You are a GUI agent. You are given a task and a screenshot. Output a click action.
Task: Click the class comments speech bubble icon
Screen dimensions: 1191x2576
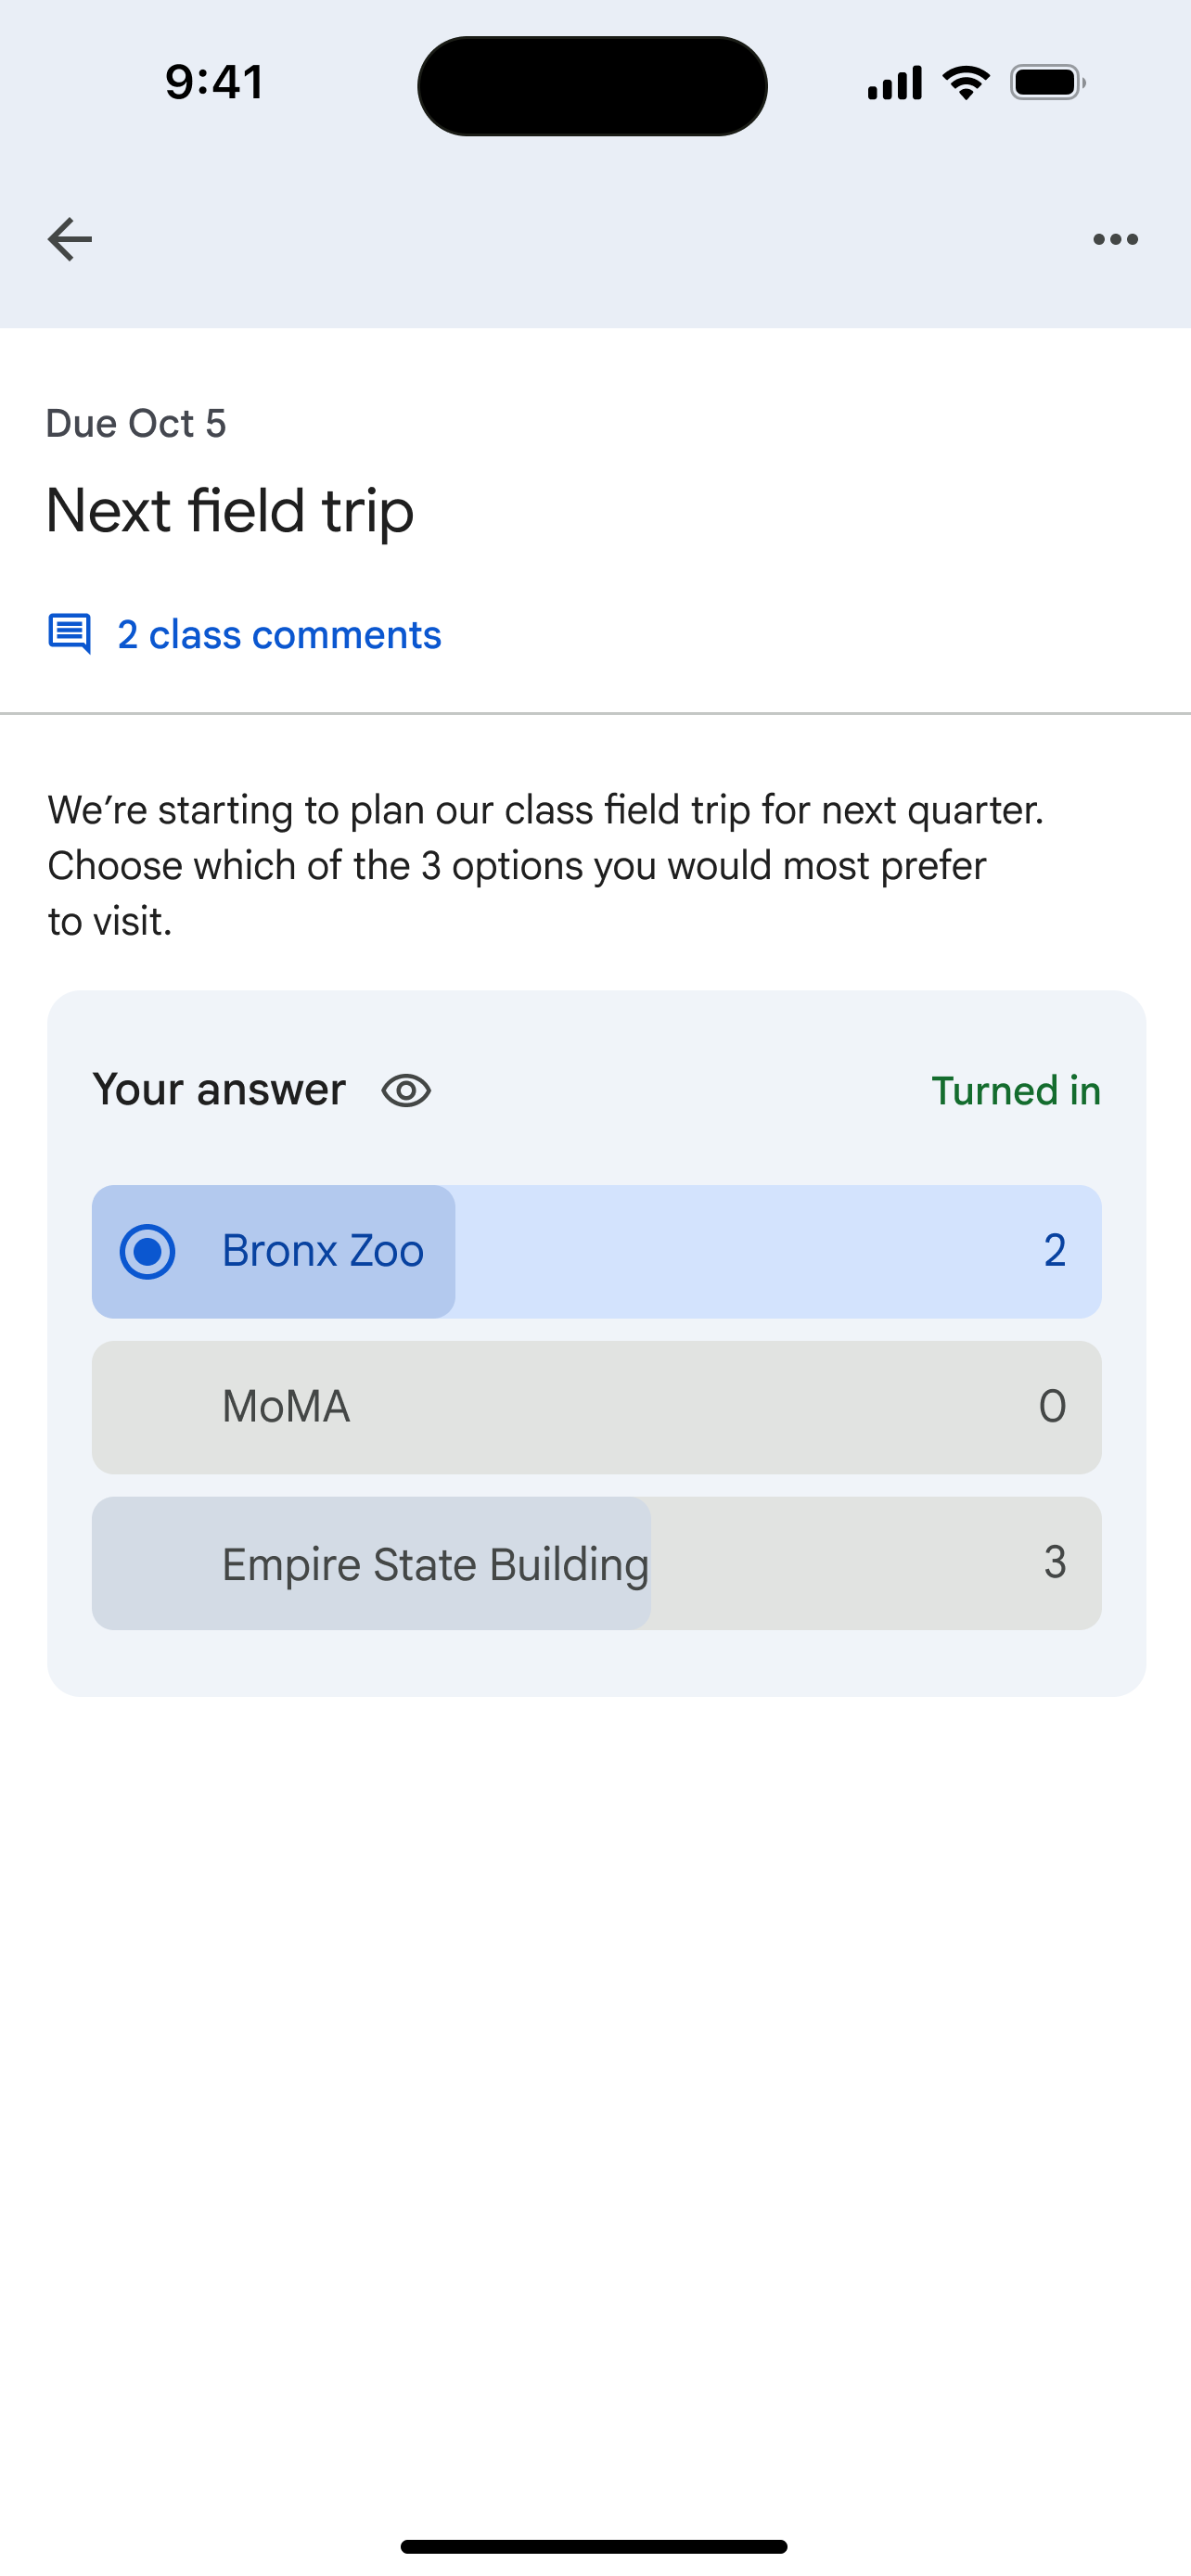pos(70,634)
